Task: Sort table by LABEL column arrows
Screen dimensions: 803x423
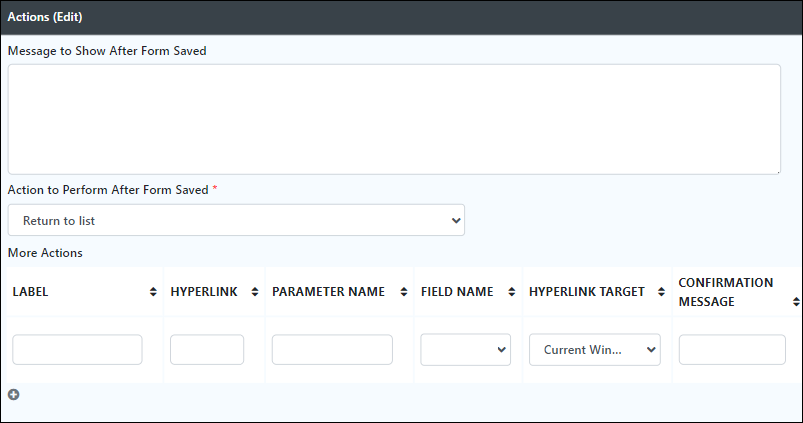Action: tap(153, 292)
